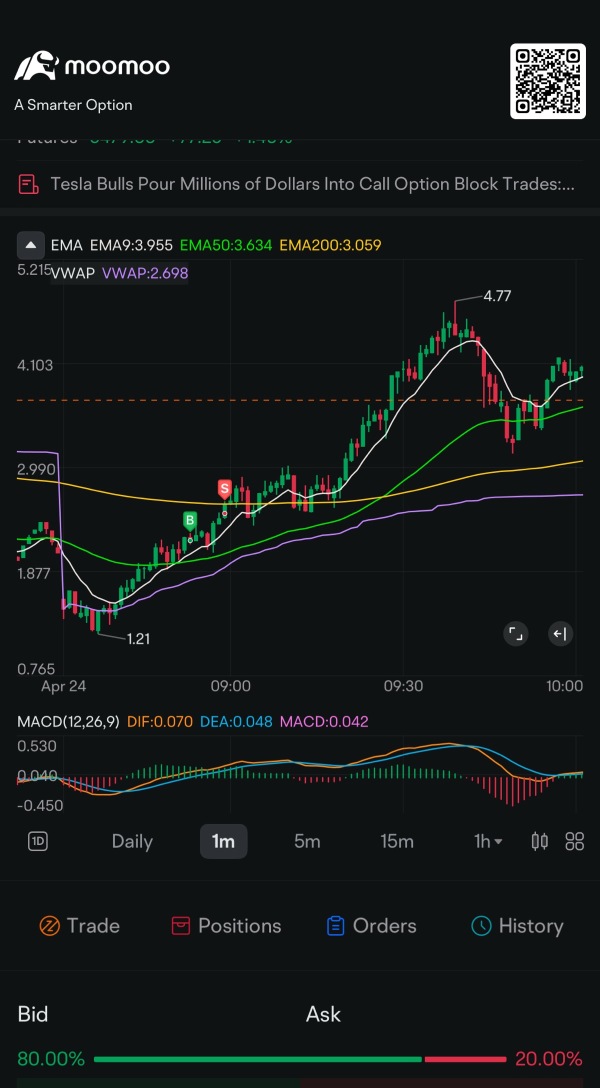Switch to the 5m timeframe
This screenshot has height=1088, width=600.
[x=307, y=842]
